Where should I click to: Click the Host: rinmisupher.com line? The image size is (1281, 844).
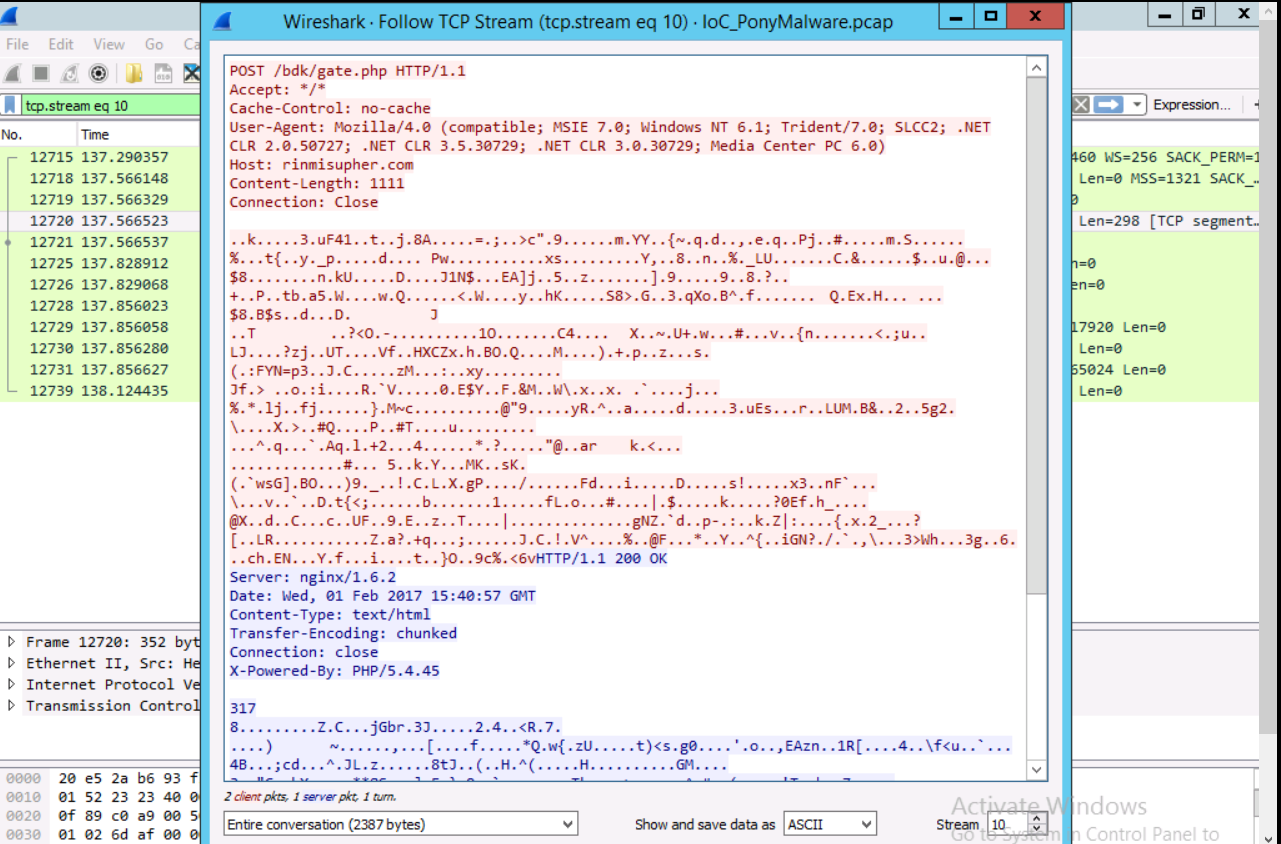pyautogui.click(x=321, y=164)
